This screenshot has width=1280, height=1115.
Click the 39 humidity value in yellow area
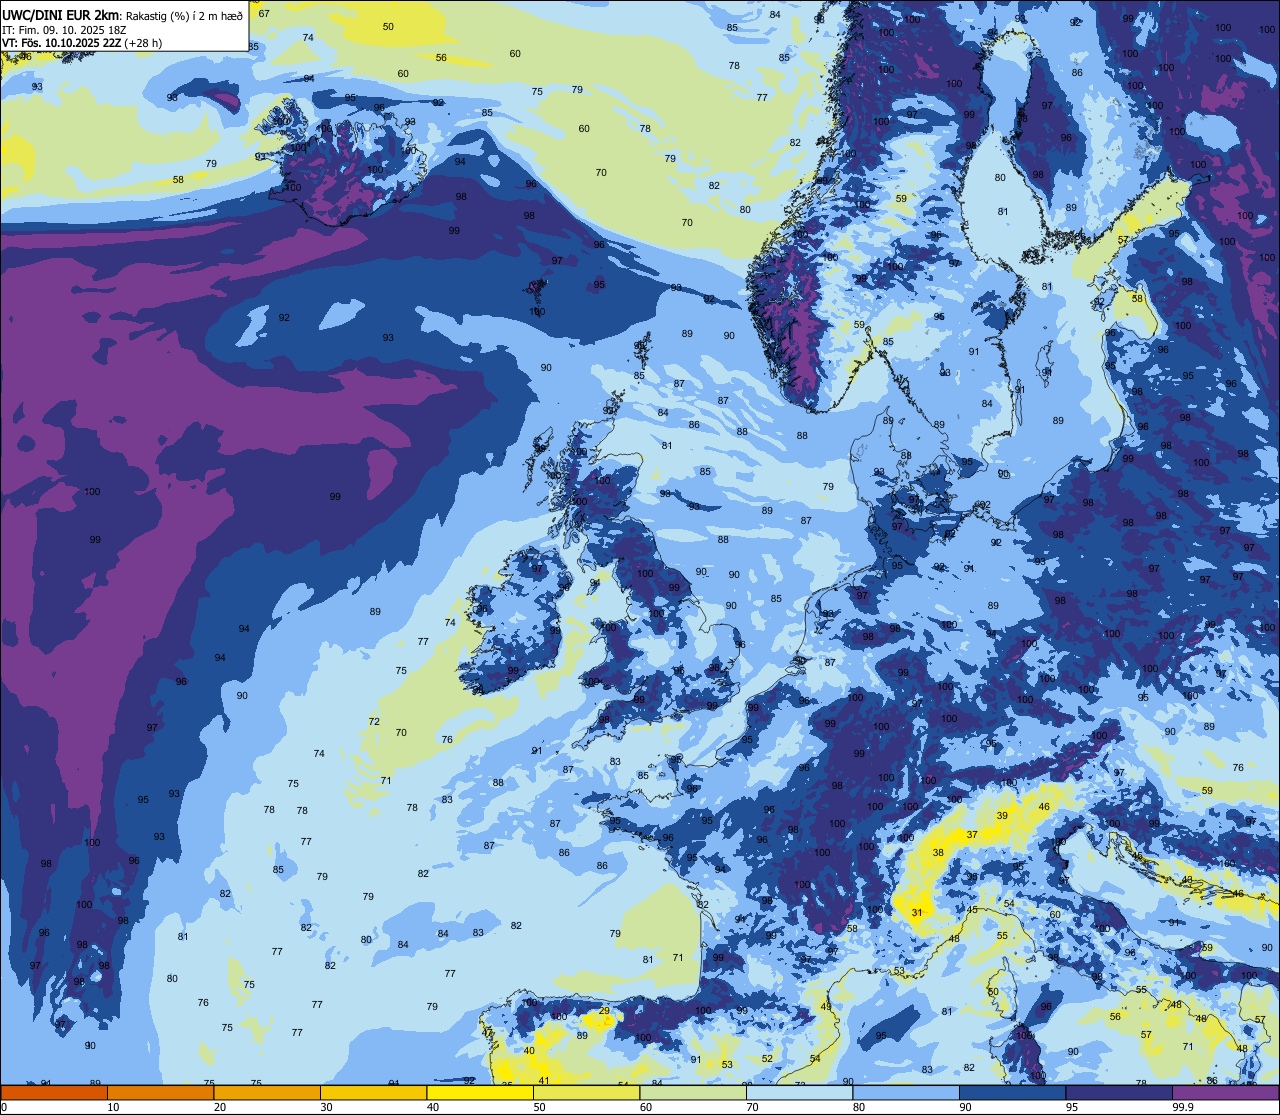coord(1002,815)
